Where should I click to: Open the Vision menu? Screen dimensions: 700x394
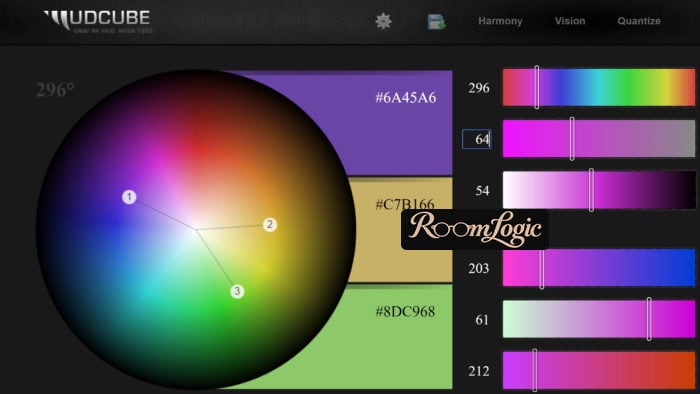click(x=570, y=21)
